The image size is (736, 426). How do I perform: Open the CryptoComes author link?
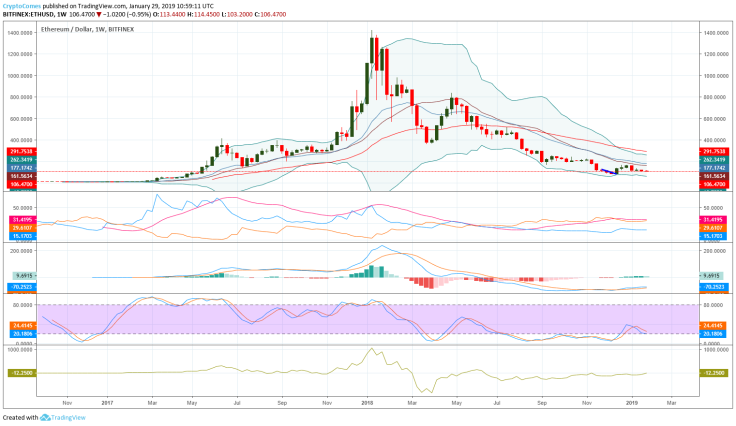tap(22, 6)
